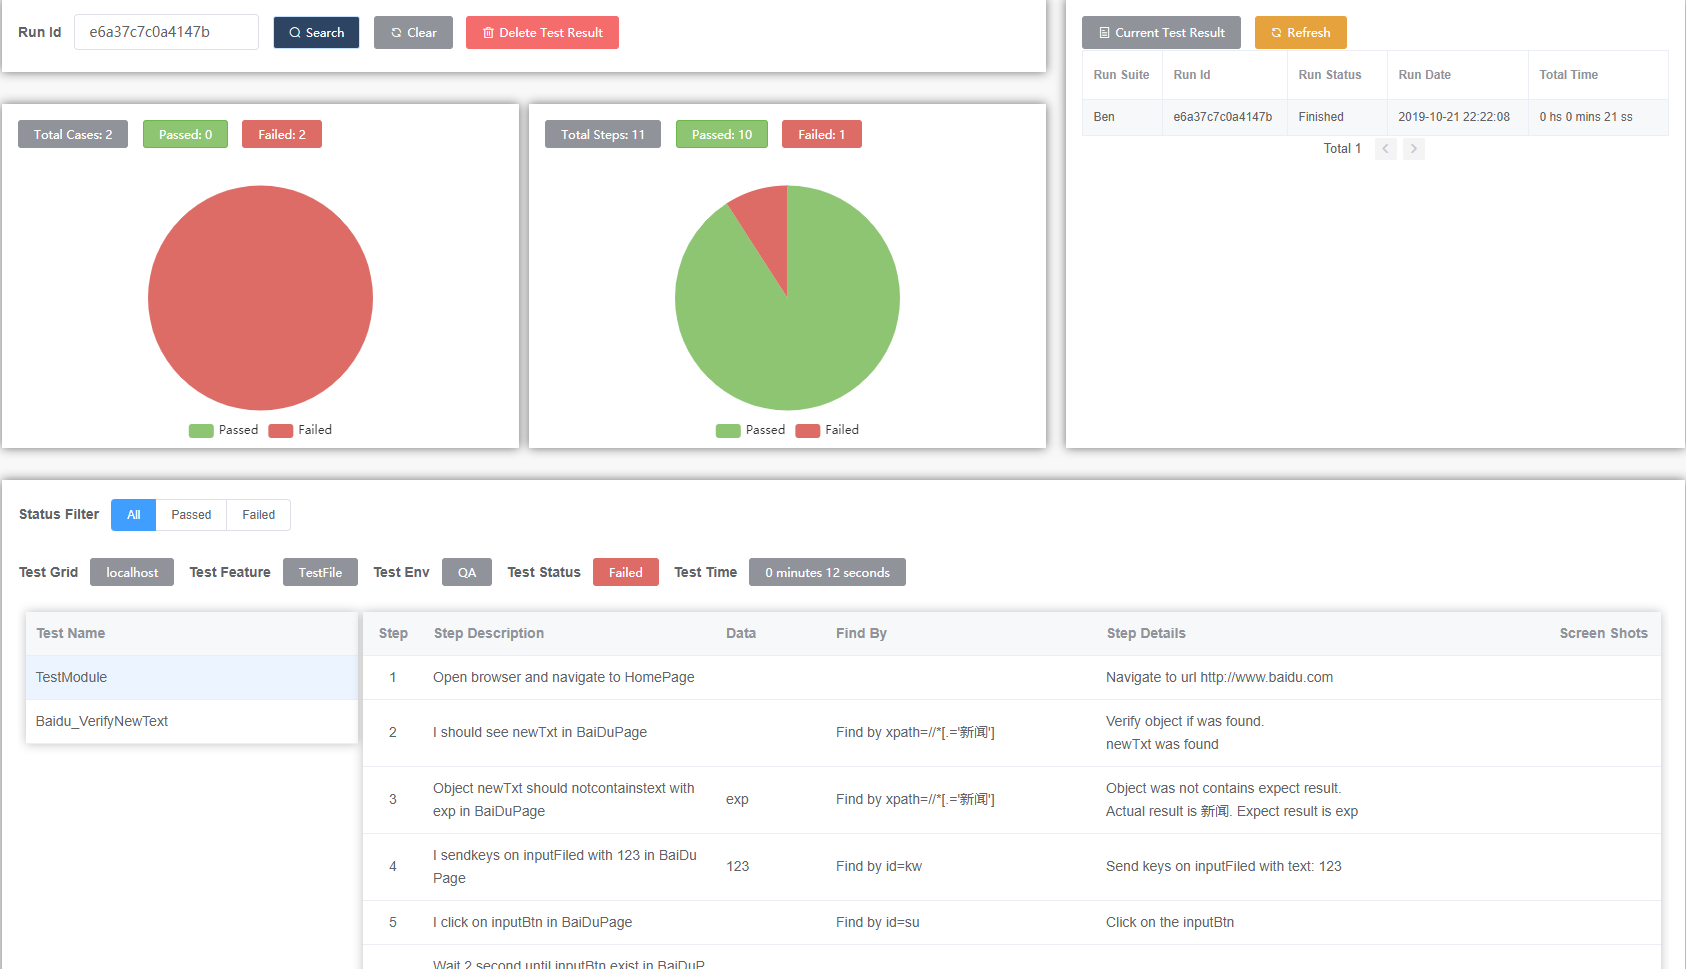This screenshot has height=969, width=1686.
Task: Click run date 2019-10-21 22:22:08 cell
Action: (1457, 117)
